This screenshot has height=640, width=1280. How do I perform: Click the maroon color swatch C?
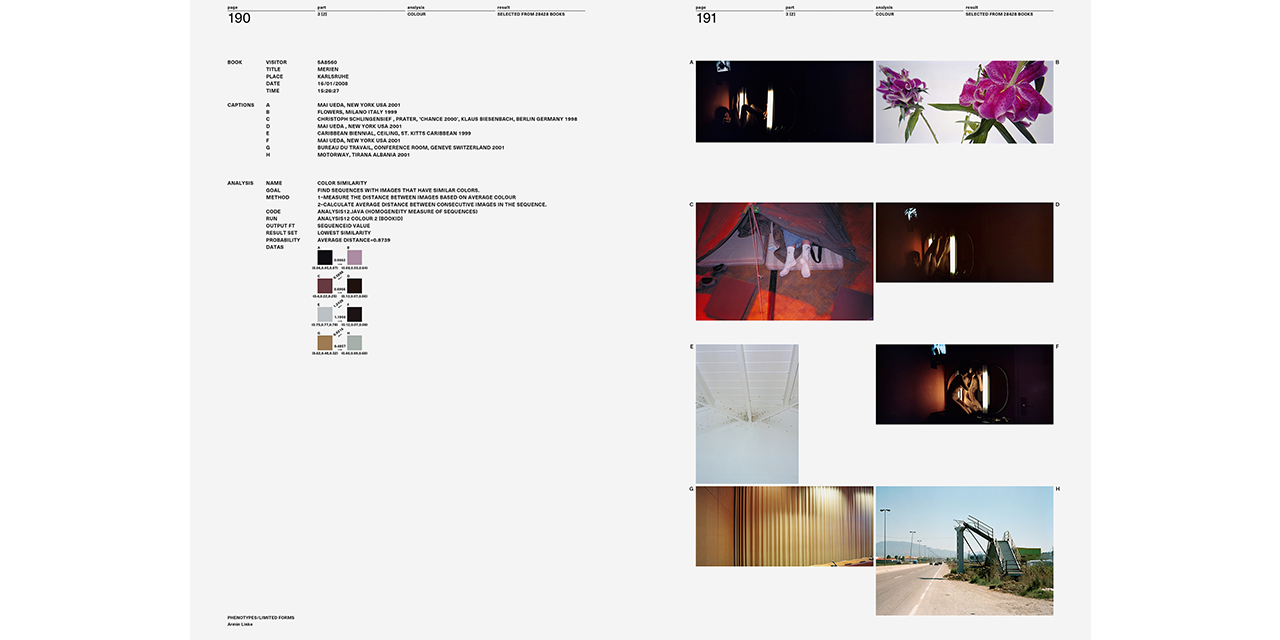point(325,286)
